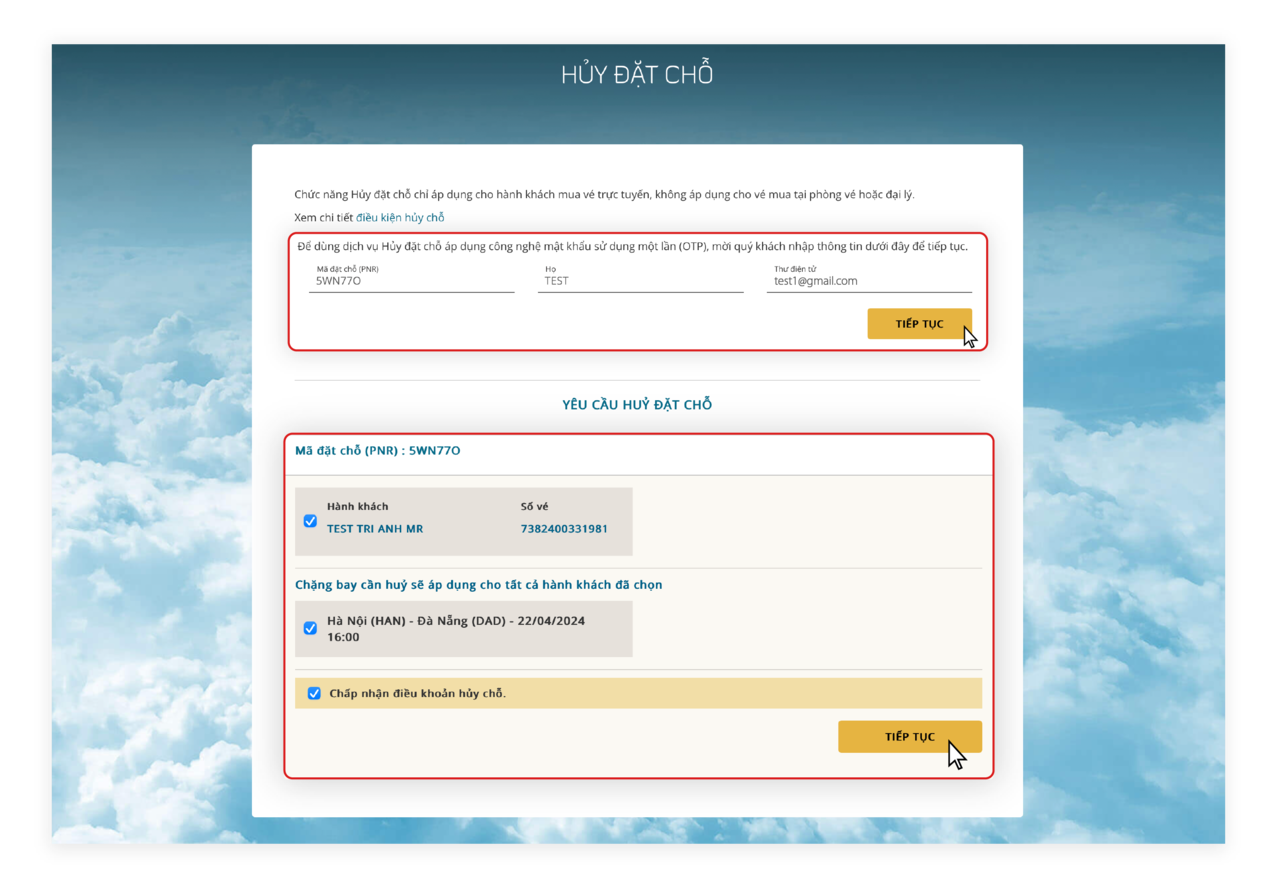The width and height of the screenshot is (1276, 888).
Task: Click the 'Mã đặt chỗ (PNR) : 5WN77O' header
Action: 378,451
